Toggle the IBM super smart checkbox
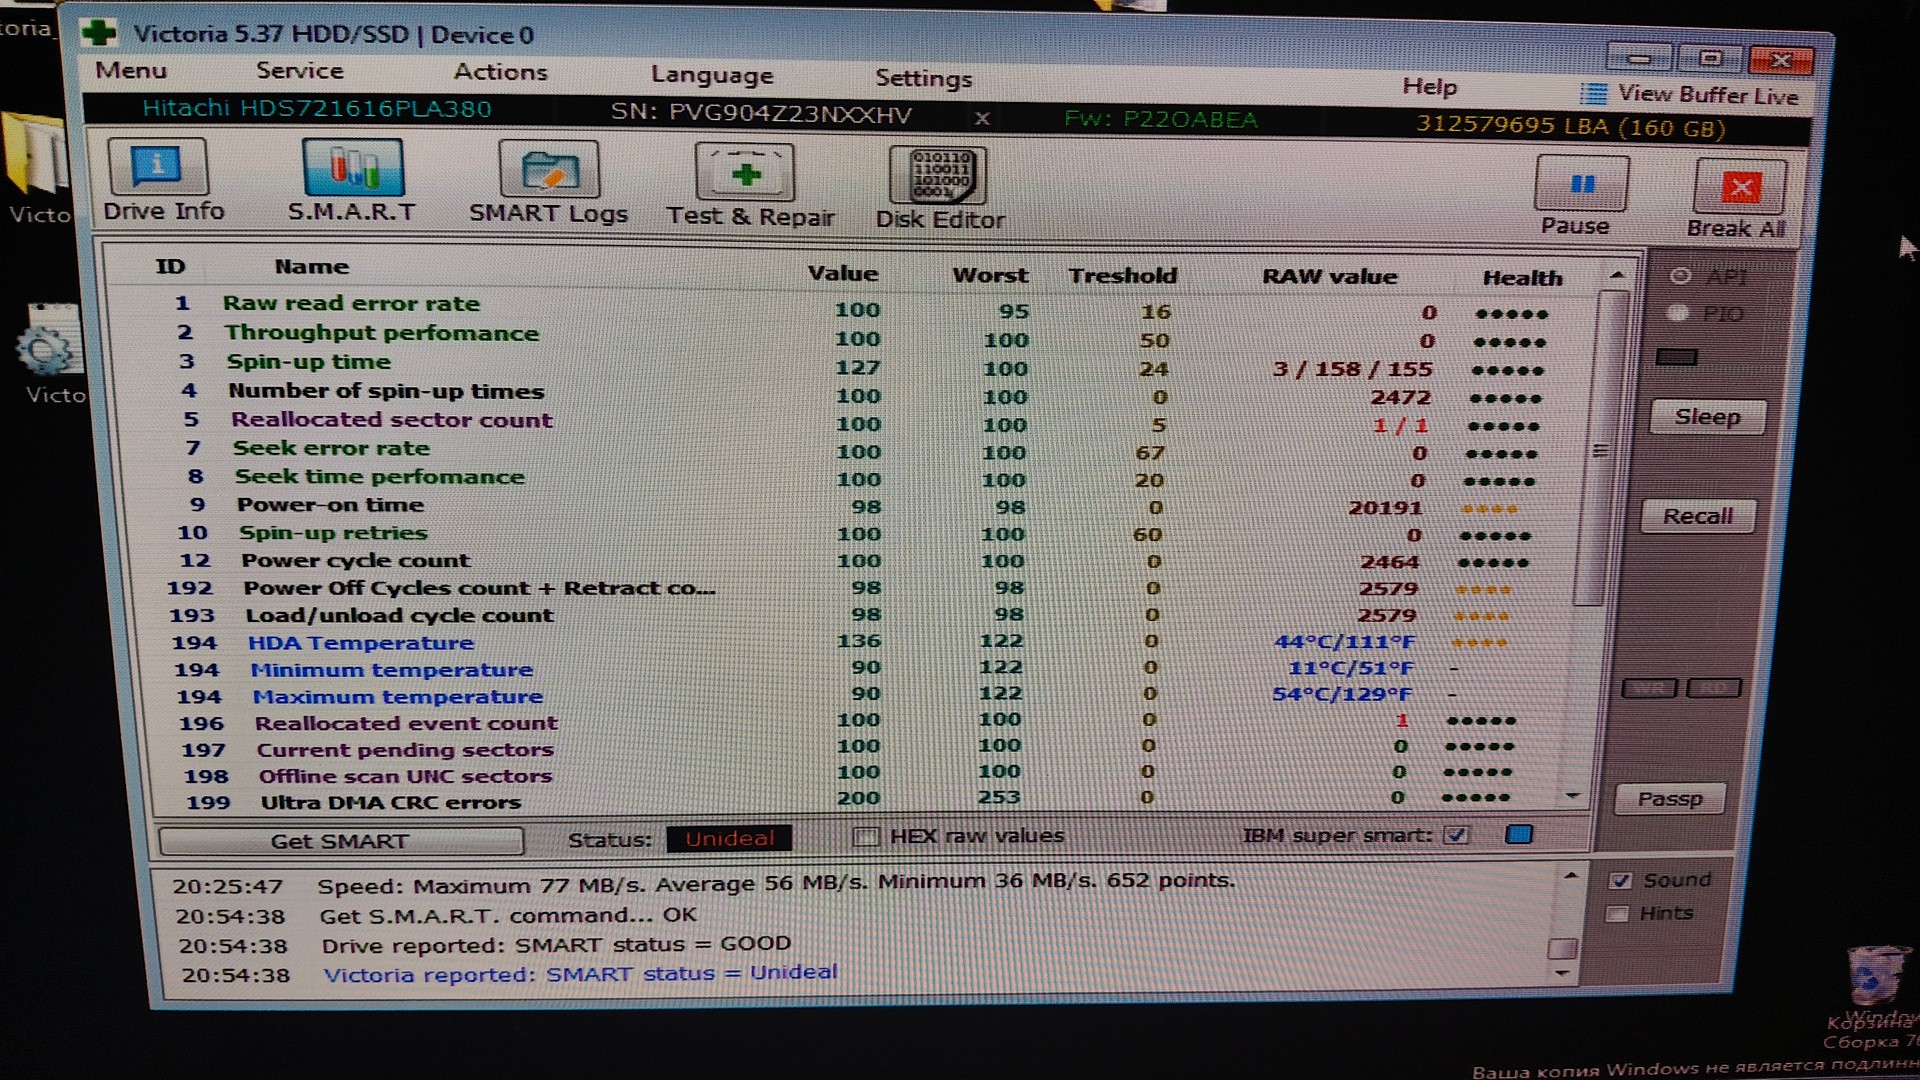1920x1080 pixels. coord(1457,835)
